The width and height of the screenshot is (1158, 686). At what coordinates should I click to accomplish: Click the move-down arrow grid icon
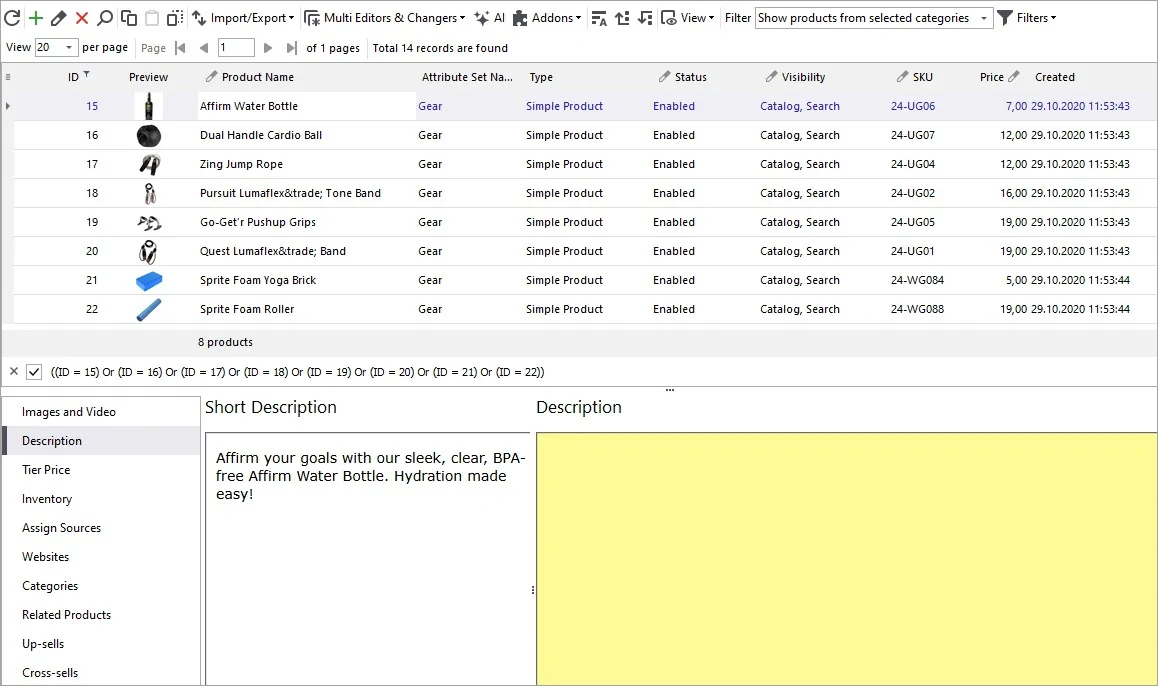[x=645, y=18]
